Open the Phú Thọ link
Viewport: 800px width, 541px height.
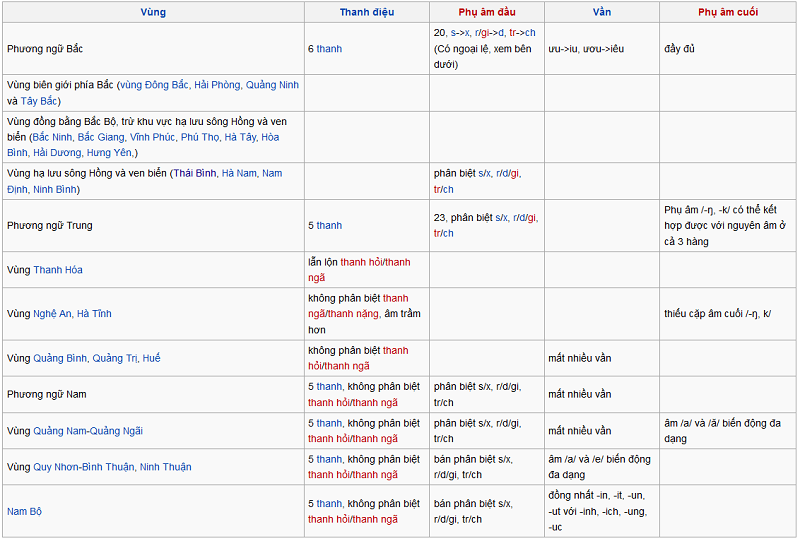200,137
